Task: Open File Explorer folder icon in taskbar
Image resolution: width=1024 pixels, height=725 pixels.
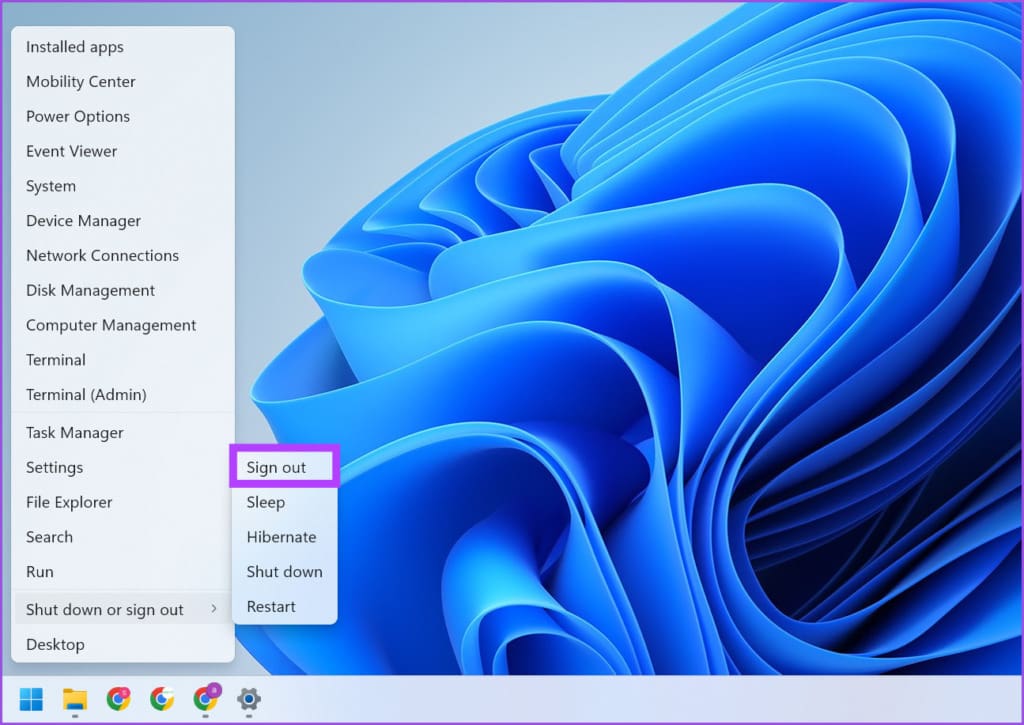Action: (74, 699)
